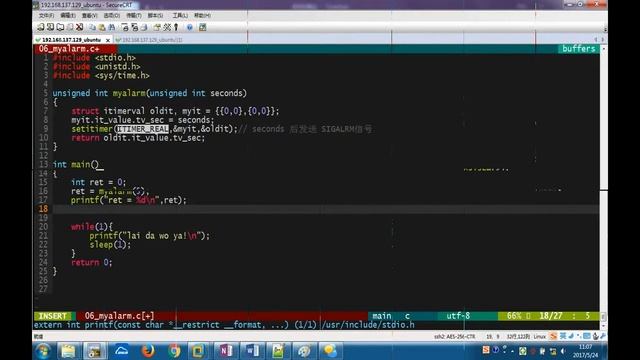Screen dimensions: 640x360
Task: Click the Print toolbar icon
Action: [144, 27]
